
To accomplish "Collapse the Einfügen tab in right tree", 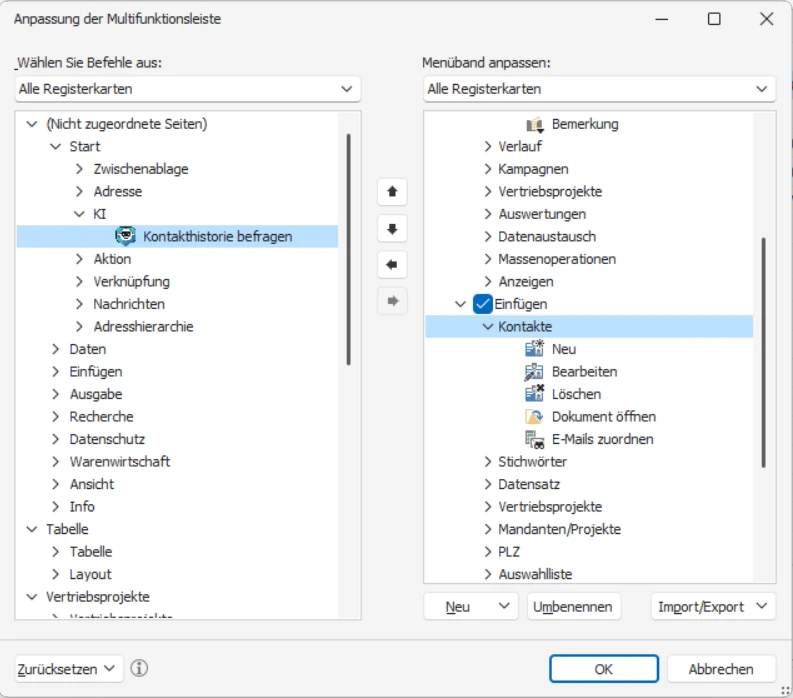I will [x=460, y=304].
